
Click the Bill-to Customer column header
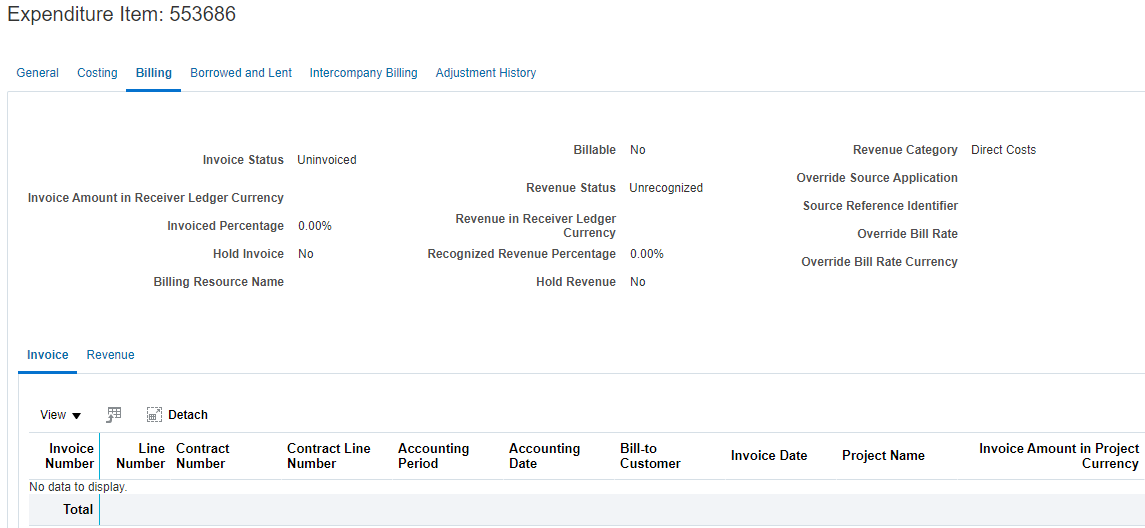650,456
